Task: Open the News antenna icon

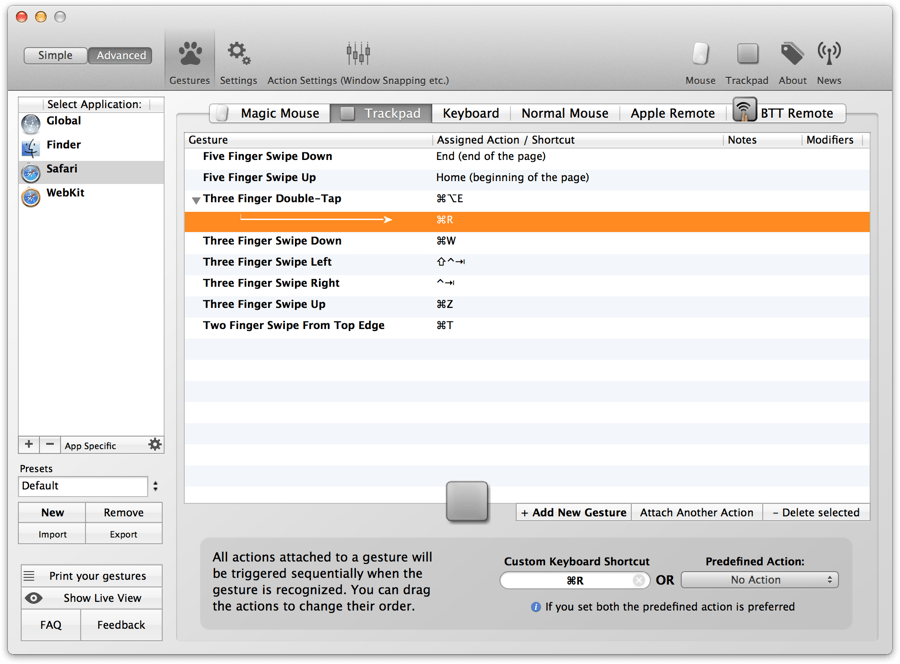Action: click(829, 53)
